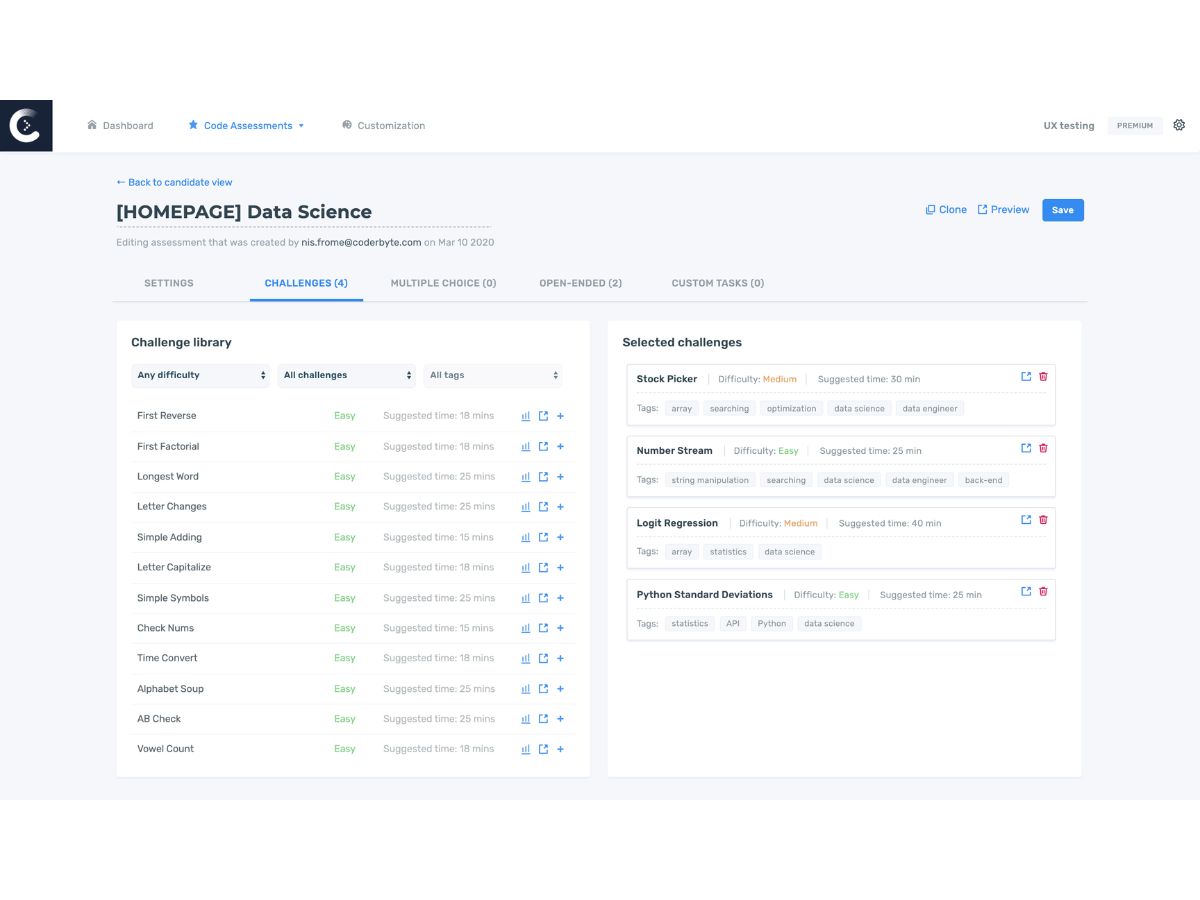
Task: Delete Logit Regression challenge
Action: (1043, 520)
